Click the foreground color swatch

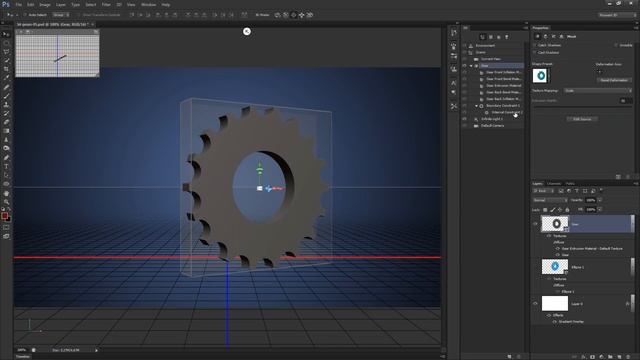[4, 216]
